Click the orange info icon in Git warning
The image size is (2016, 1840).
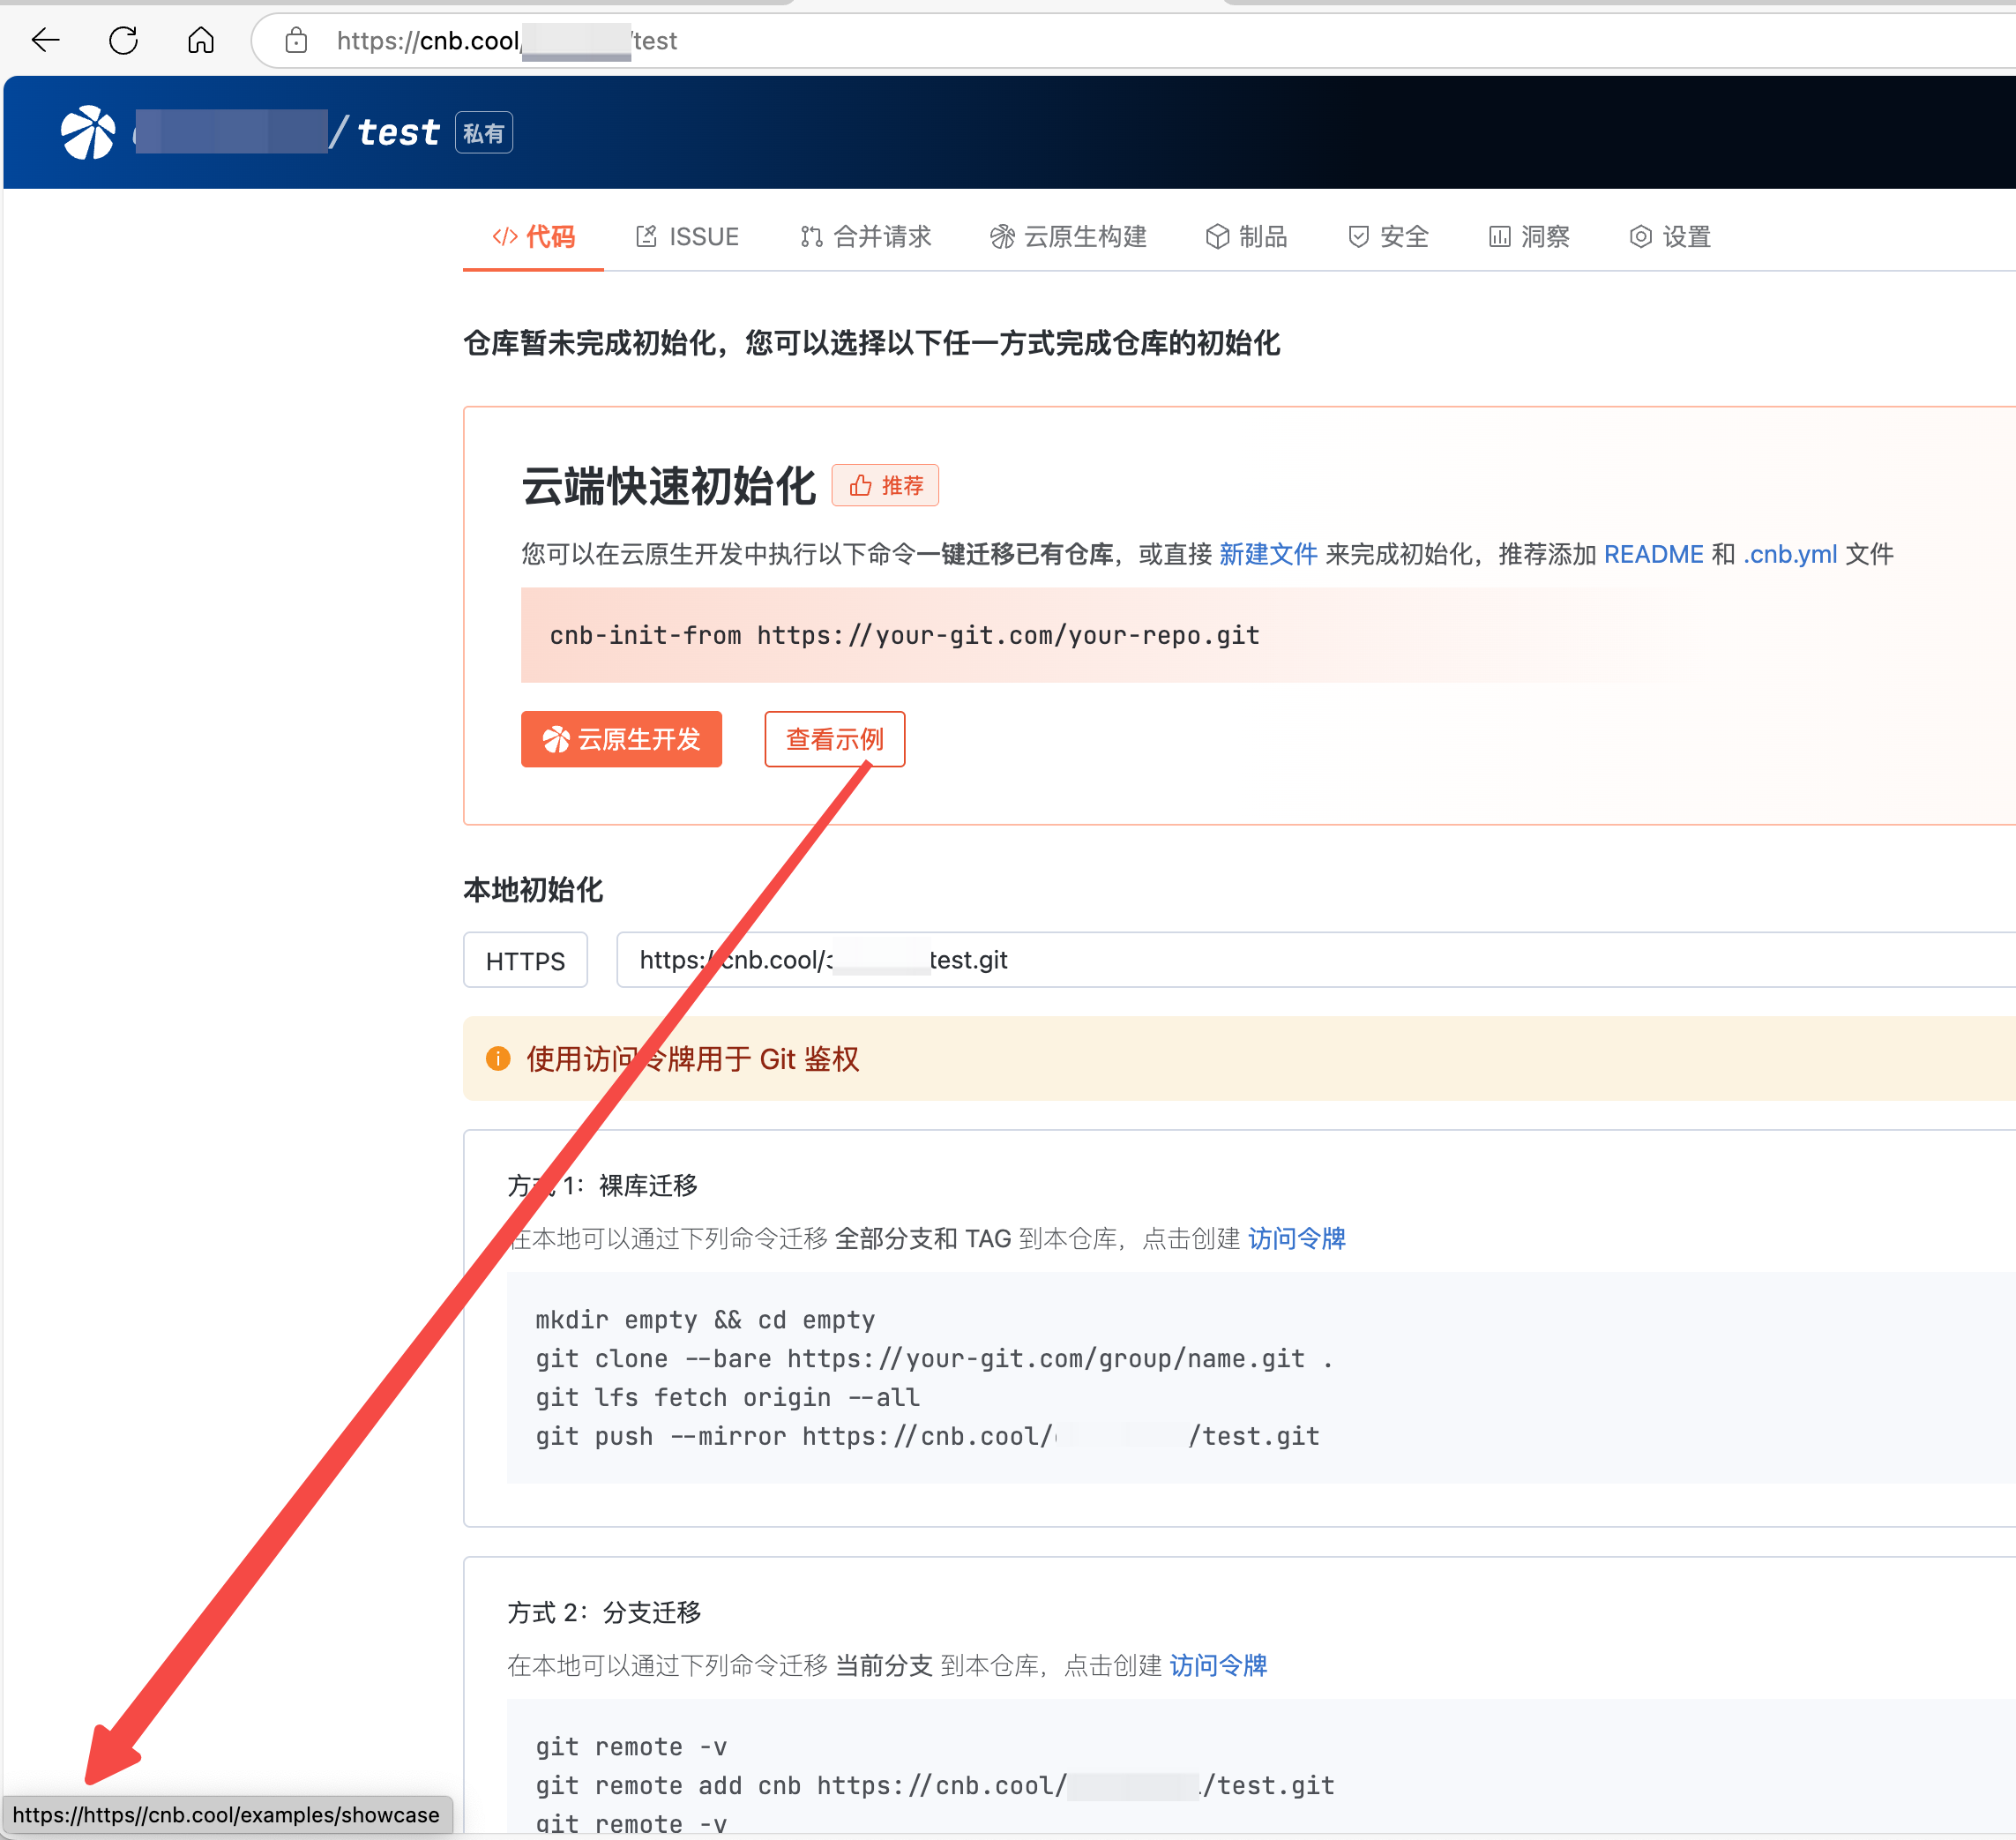pos(498,1059)
